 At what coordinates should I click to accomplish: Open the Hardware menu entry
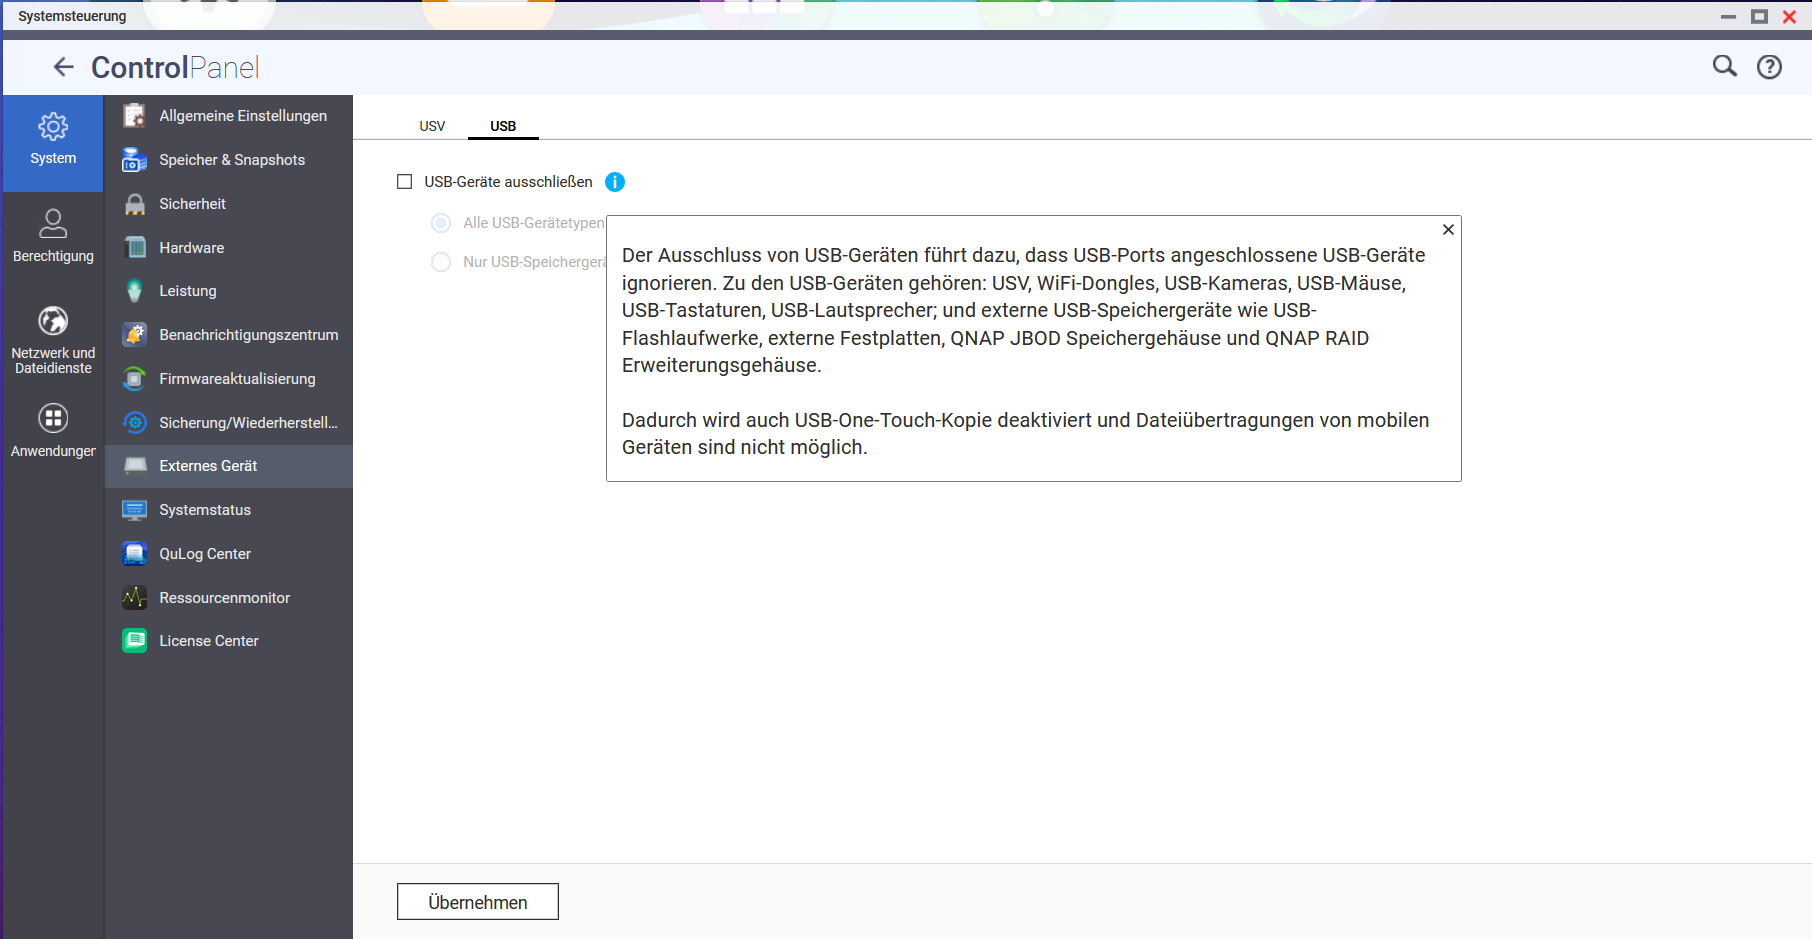229,247
